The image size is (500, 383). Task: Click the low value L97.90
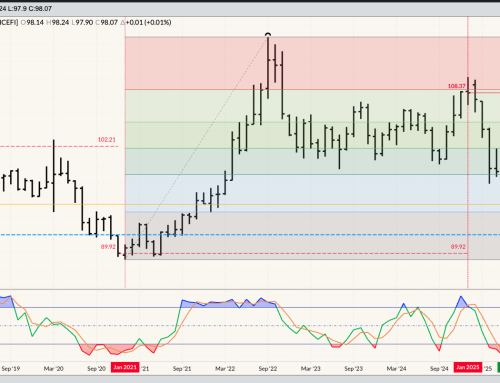(x=82, y=22)
